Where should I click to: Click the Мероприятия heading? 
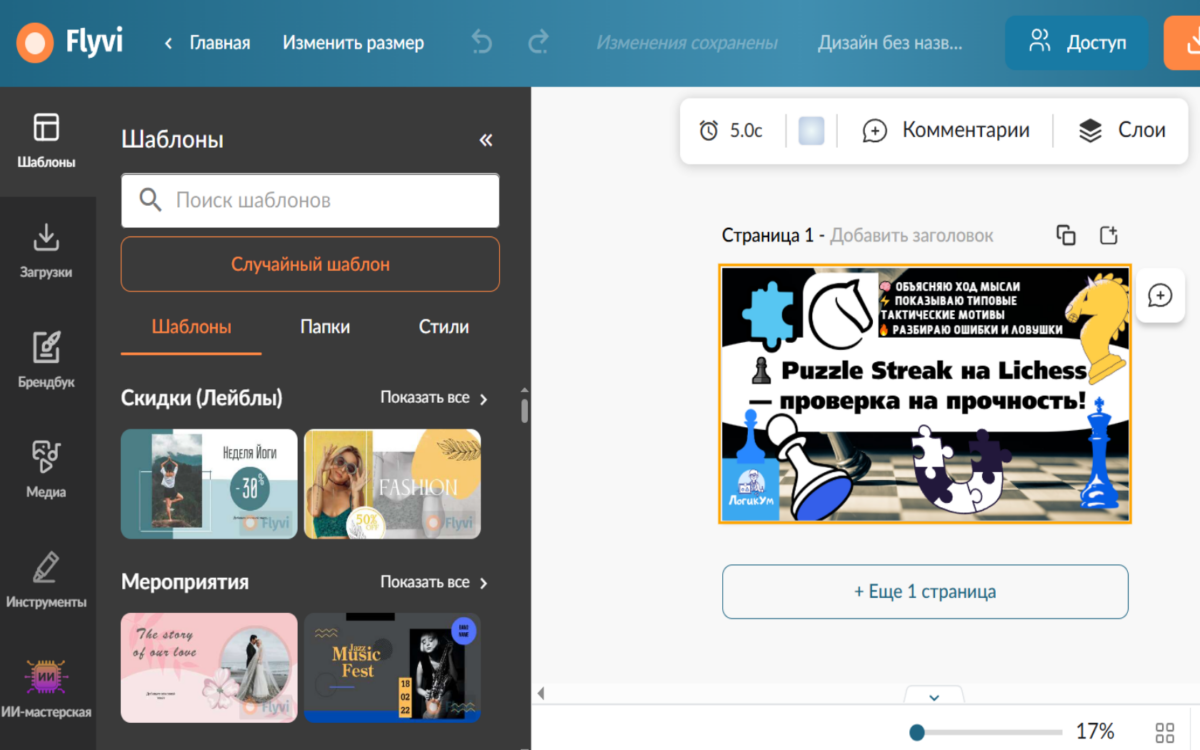tap(185, 582)
